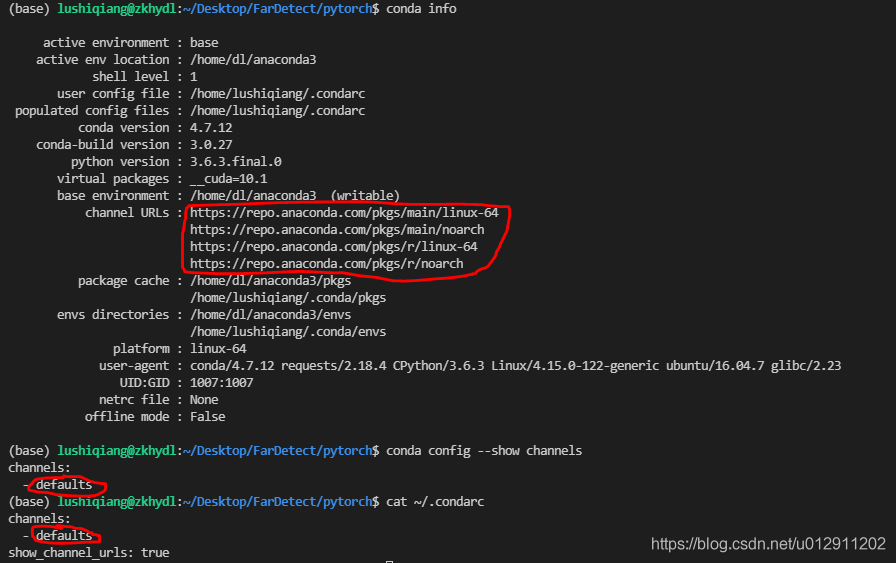Click 'show_channel_urls: true' line

89,553
